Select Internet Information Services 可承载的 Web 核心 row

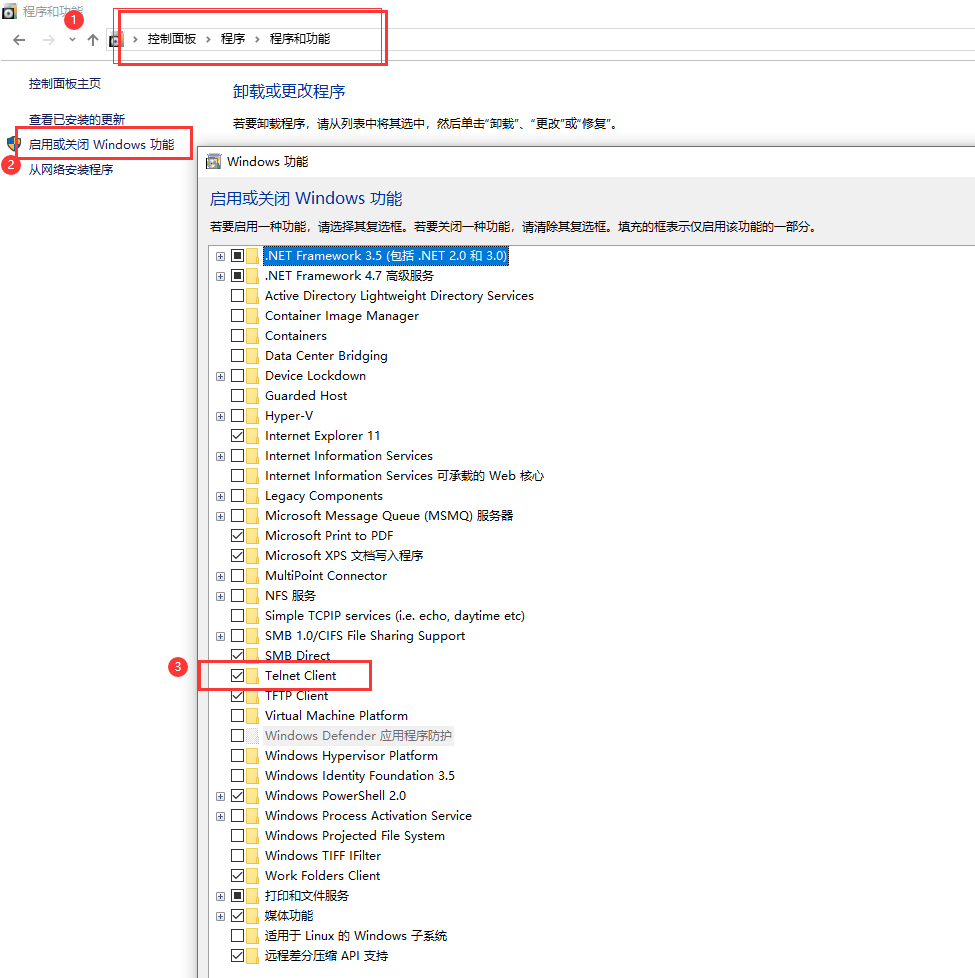(404, 475)
